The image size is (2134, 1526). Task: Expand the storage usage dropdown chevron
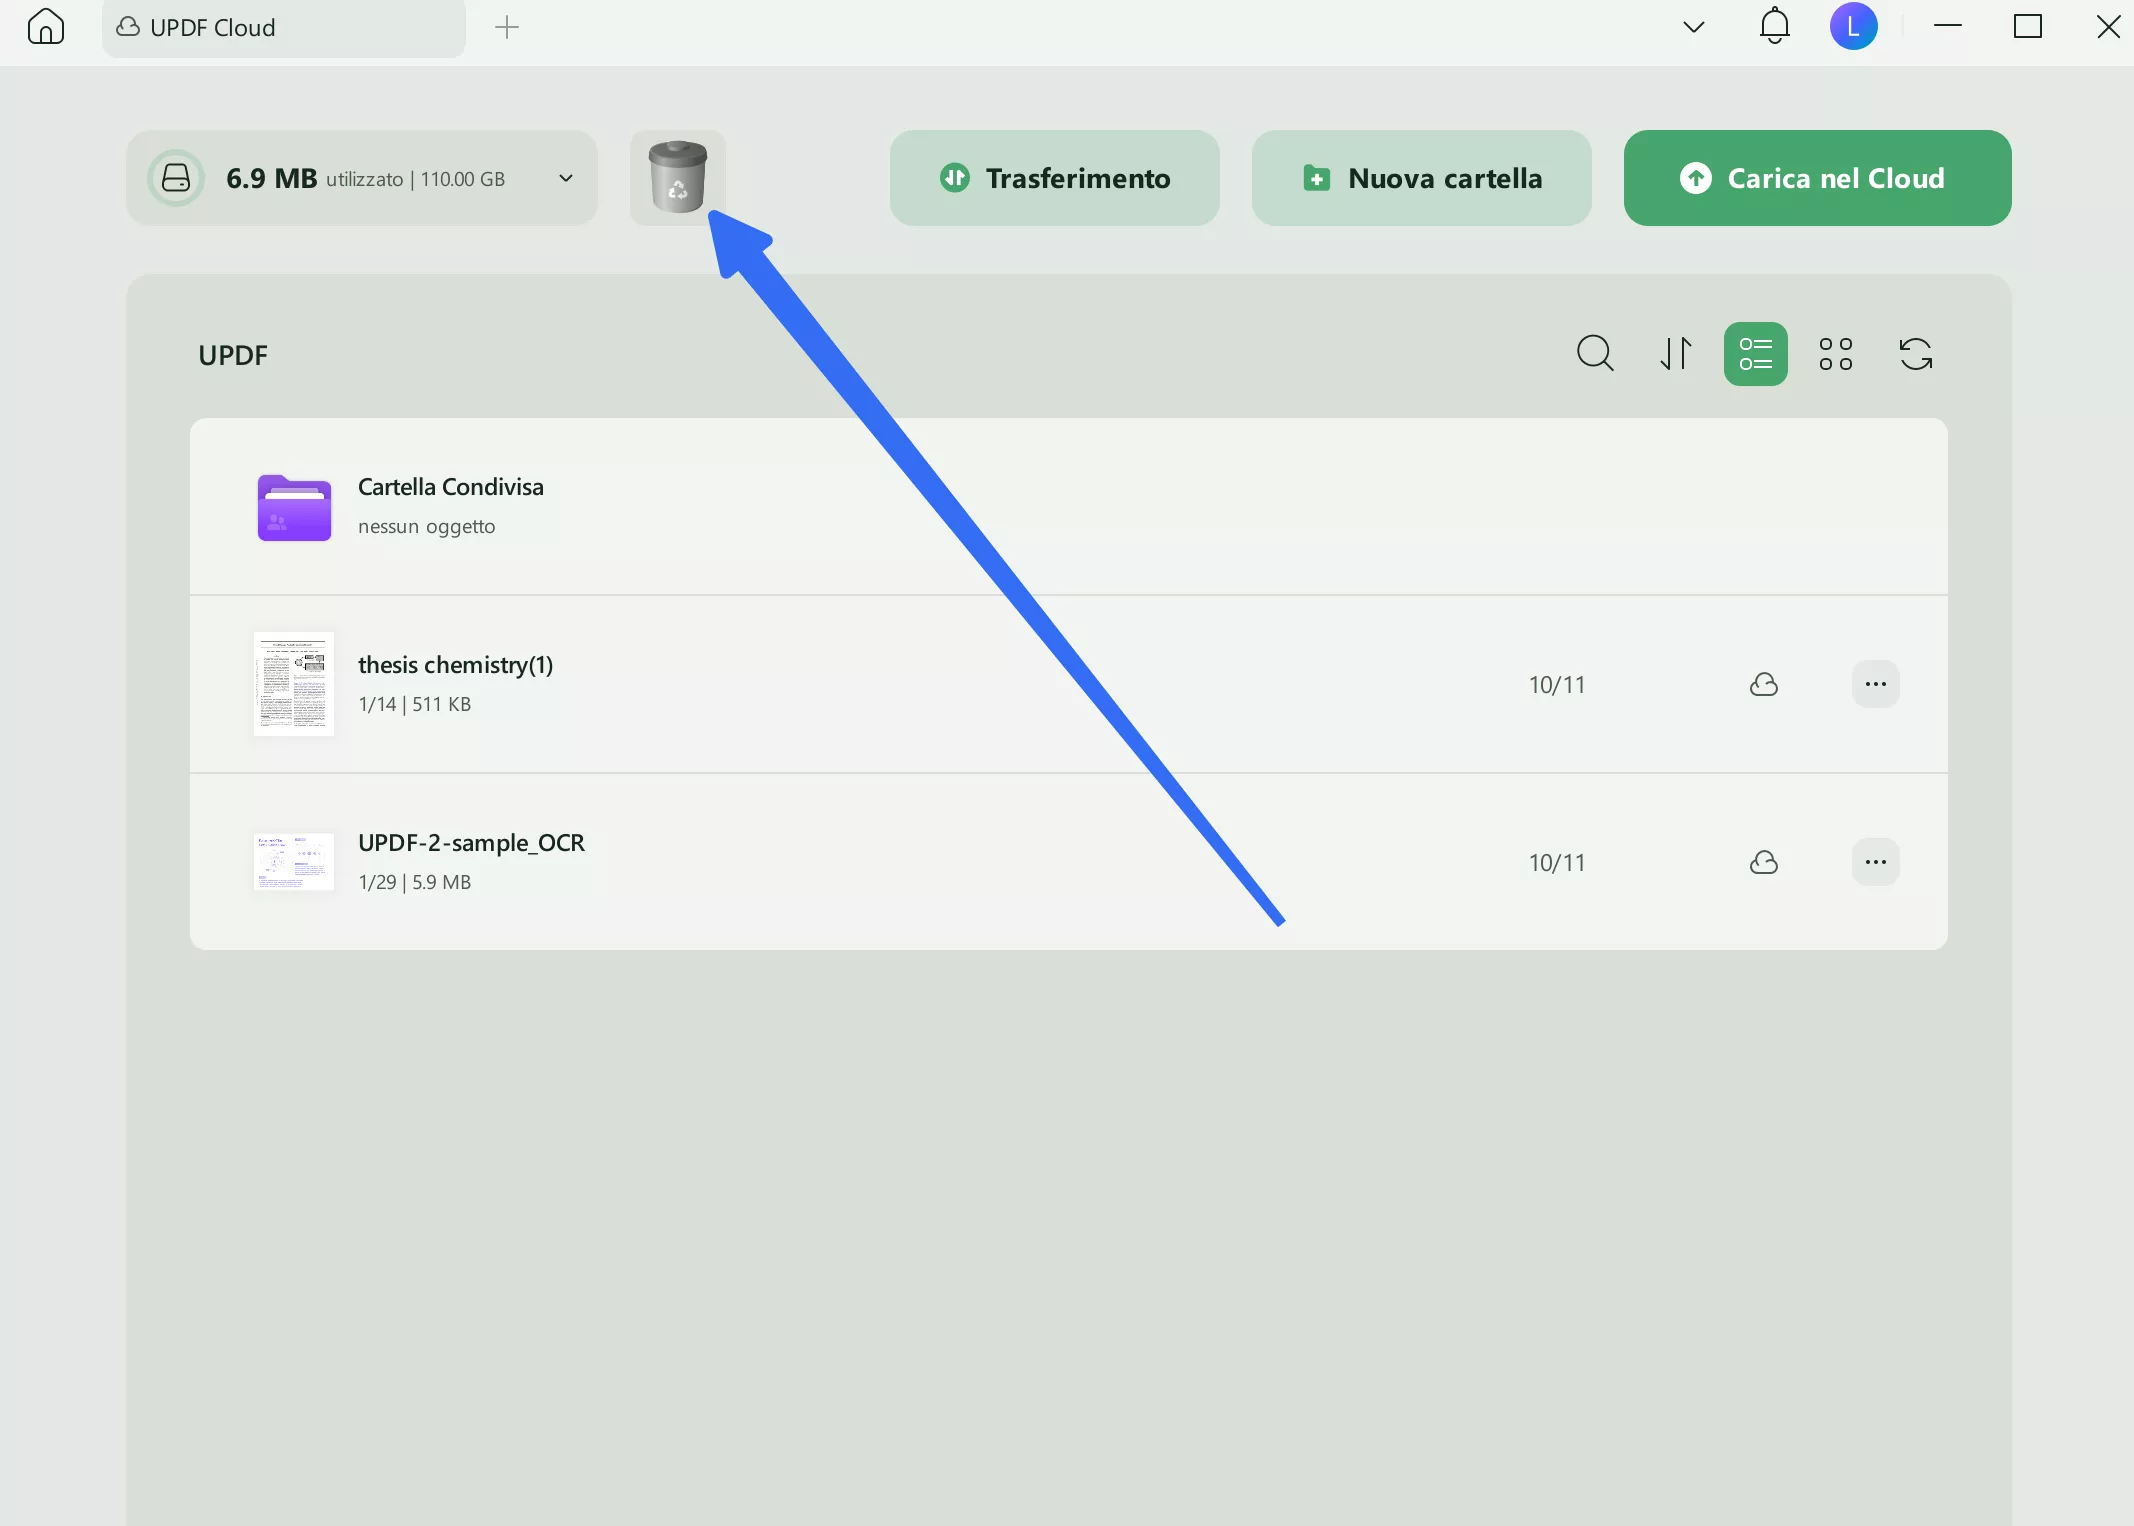point(566,178)
